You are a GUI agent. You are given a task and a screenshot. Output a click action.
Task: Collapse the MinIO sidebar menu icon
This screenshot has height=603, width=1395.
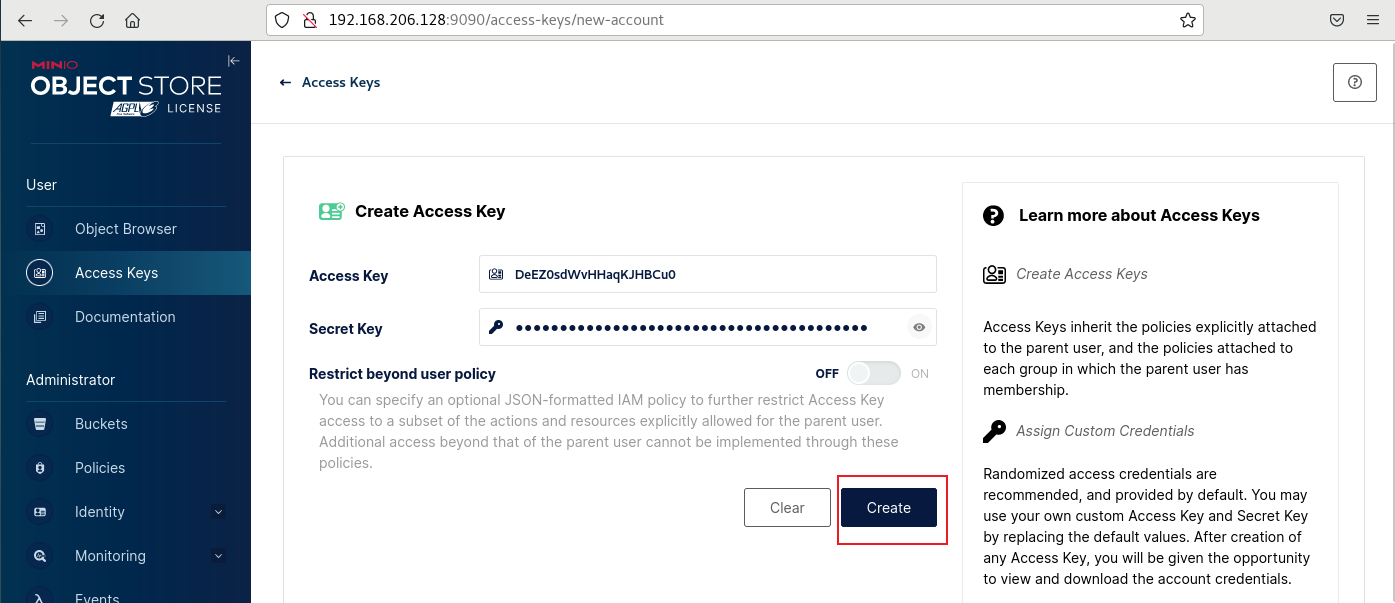point(234,61)
